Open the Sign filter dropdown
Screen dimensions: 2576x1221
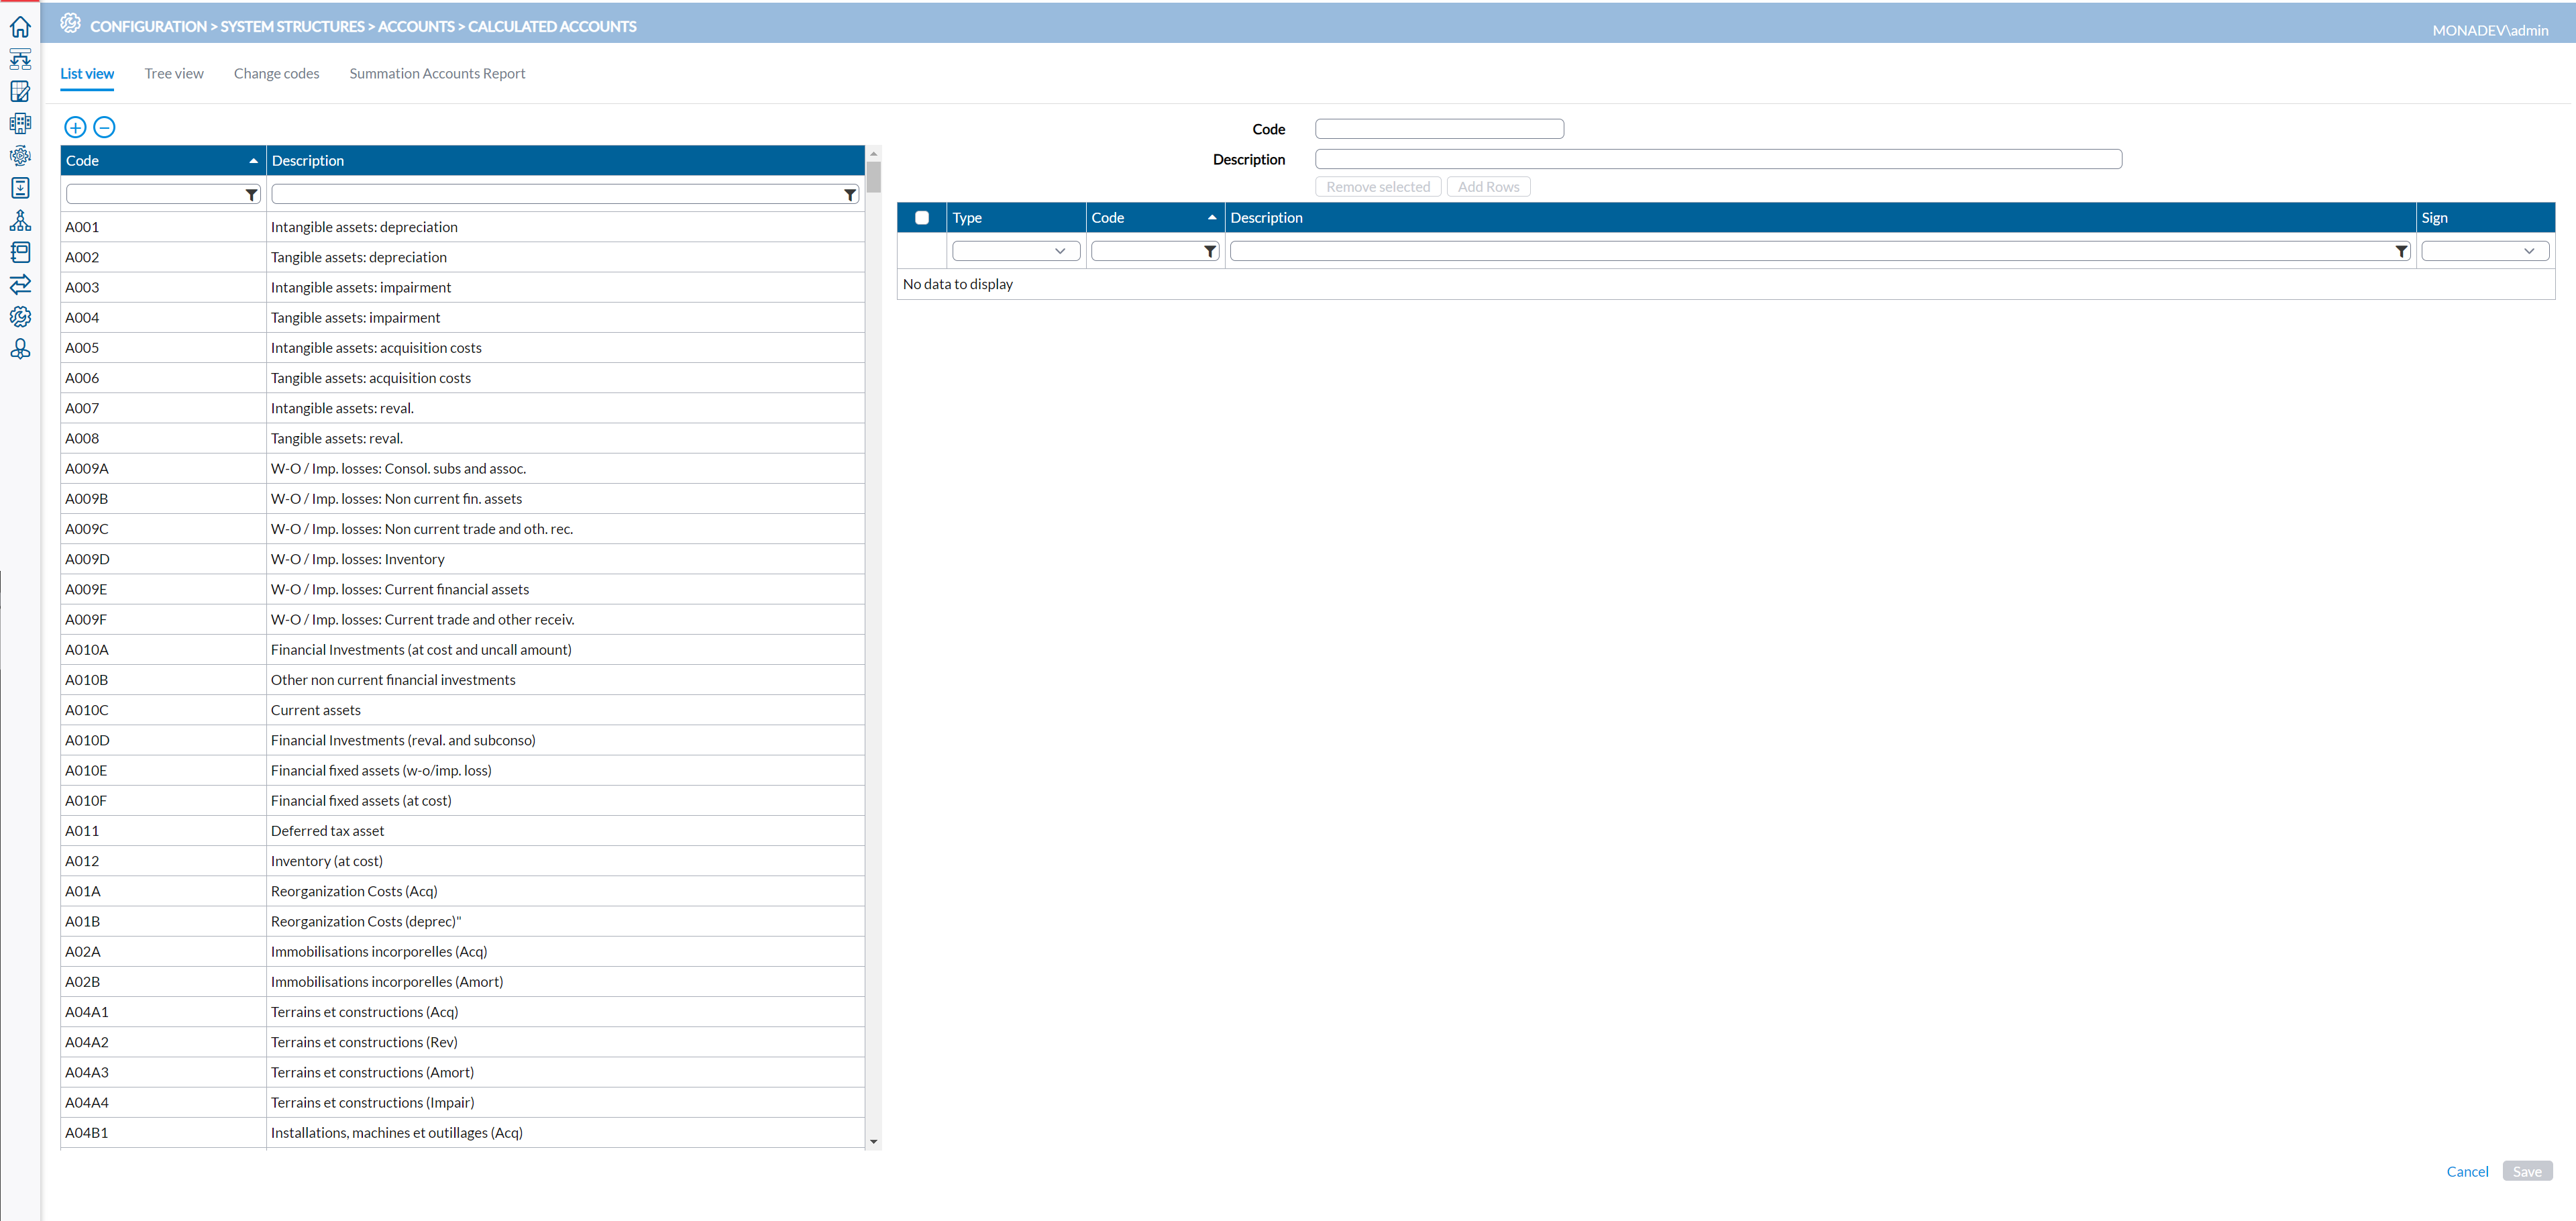(x=2485, y=251)
